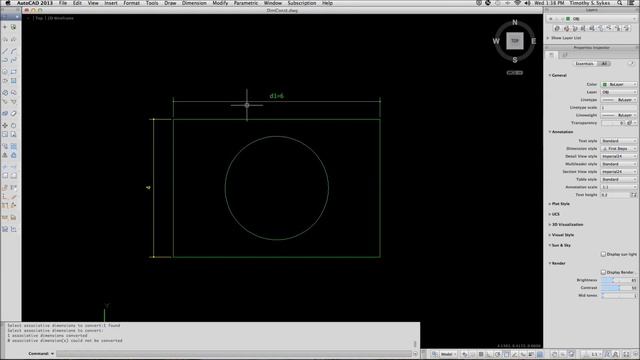This screenshot has width=640, height=360.
Task: Enable Display sun light checkbox
Action: coord(603,254)
